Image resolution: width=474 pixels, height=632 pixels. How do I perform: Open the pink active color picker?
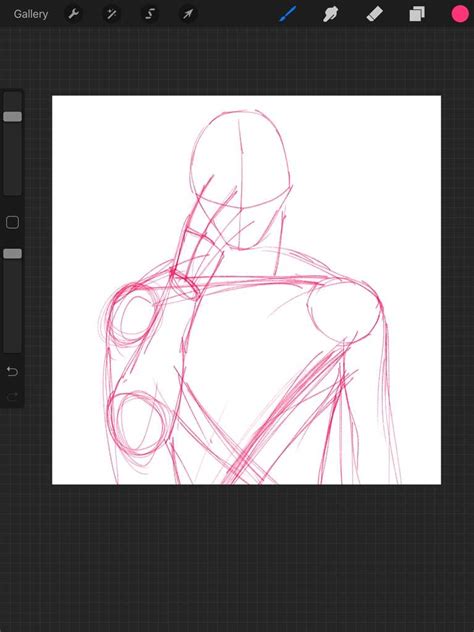[x=460, y=14]
